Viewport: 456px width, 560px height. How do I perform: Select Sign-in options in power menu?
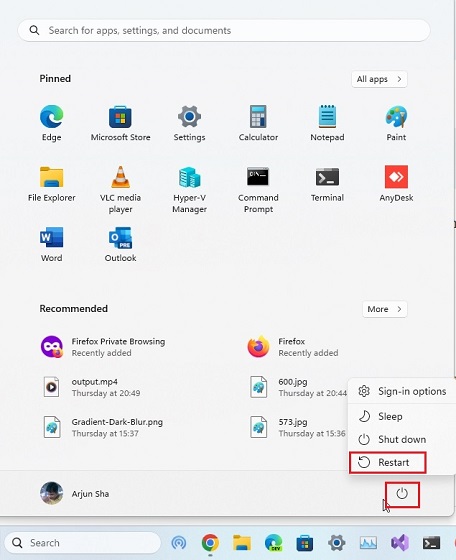click(x=402, y=391)
